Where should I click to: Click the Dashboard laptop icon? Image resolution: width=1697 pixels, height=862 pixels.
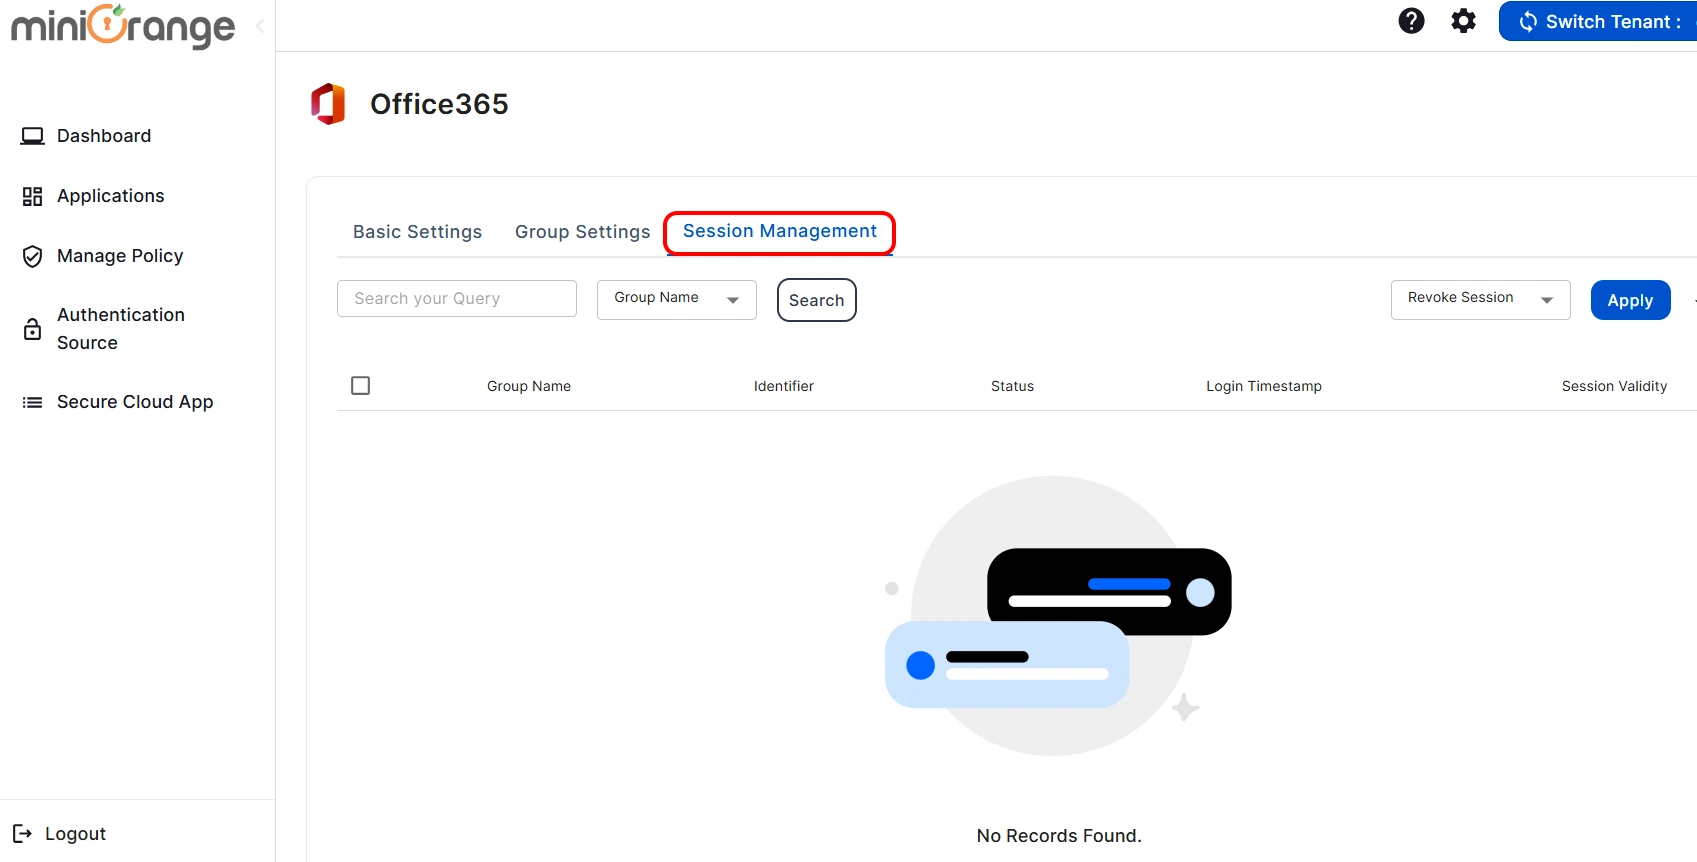click(x=33, y=136)
